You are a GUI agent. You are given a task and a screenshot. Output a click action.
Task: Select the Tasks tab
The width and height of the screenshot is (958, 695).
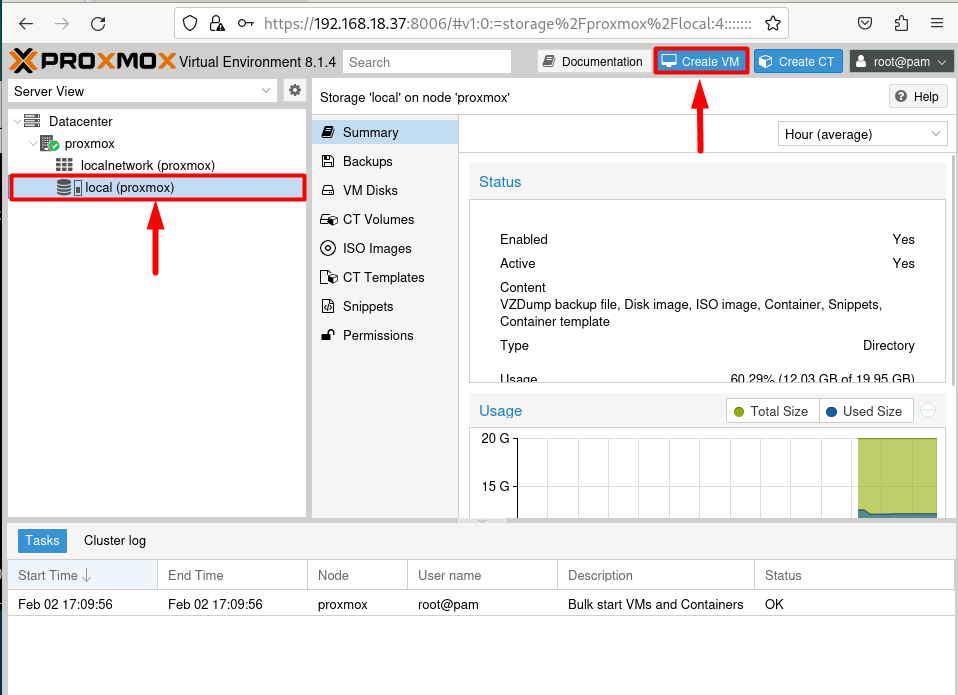pyautogui.click(x=42, y=540)
